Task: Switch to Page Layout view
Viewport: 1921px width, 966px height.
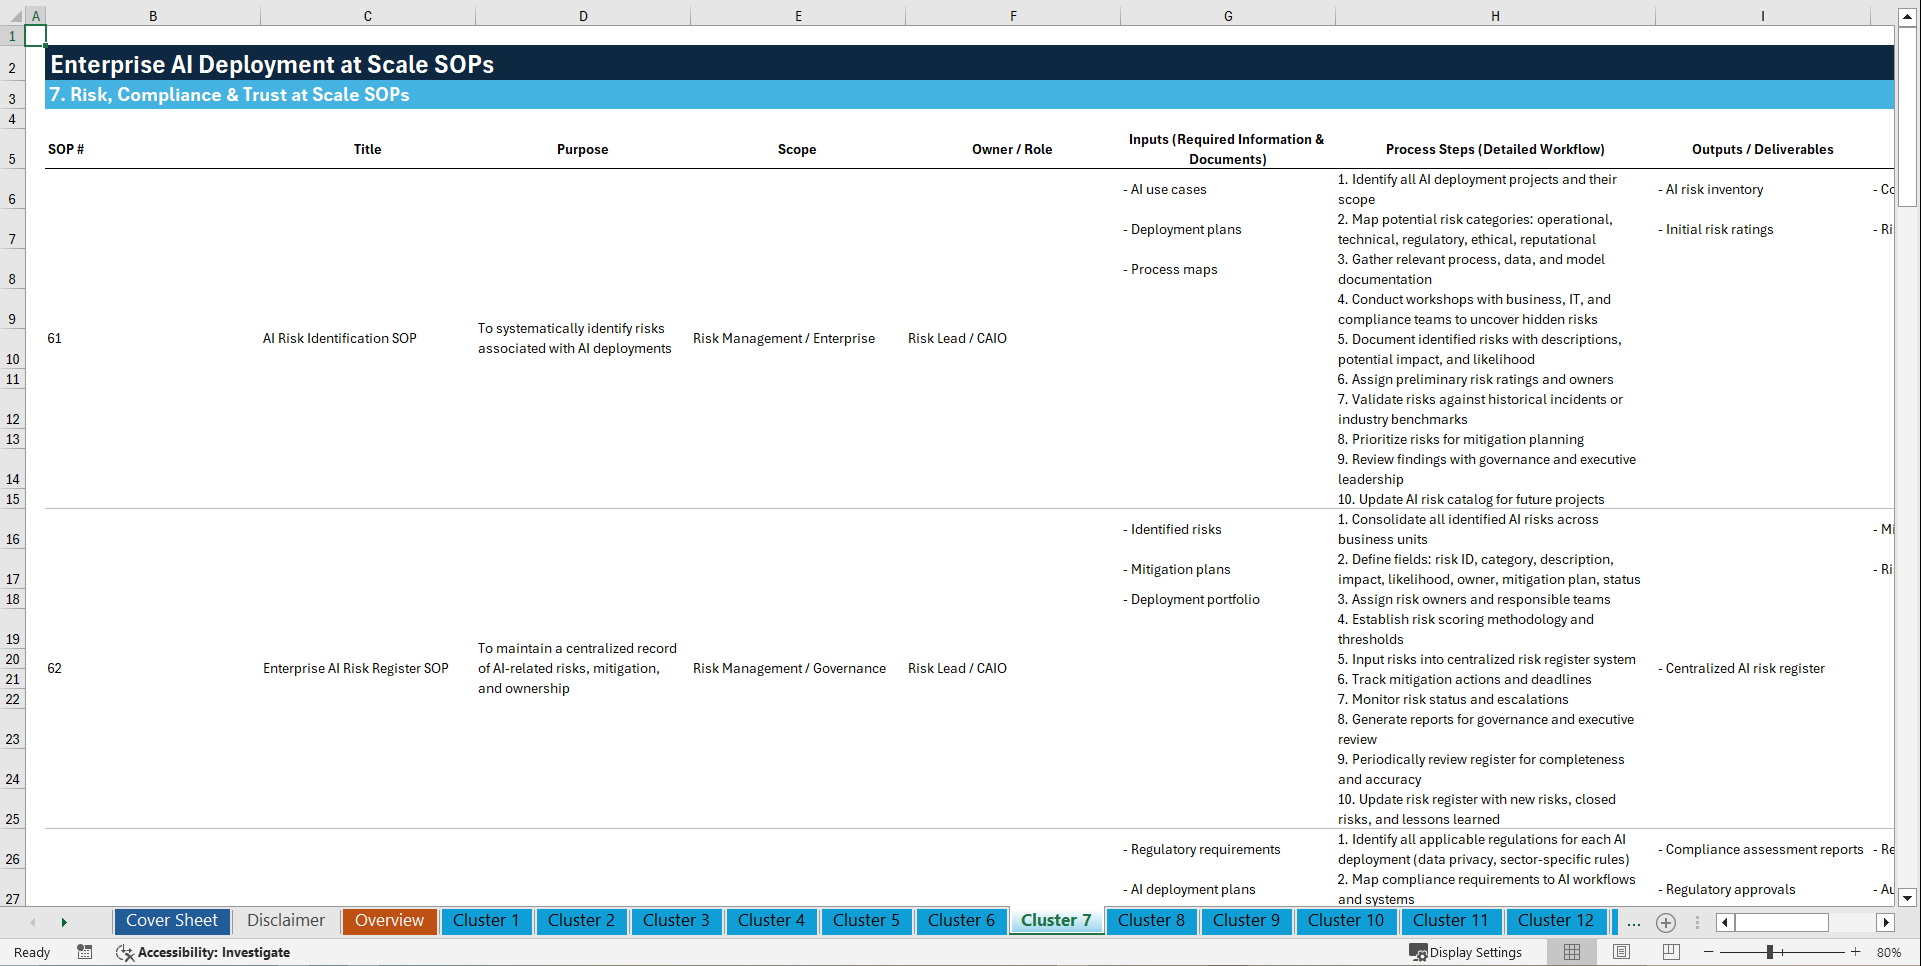Action: 1621,952
